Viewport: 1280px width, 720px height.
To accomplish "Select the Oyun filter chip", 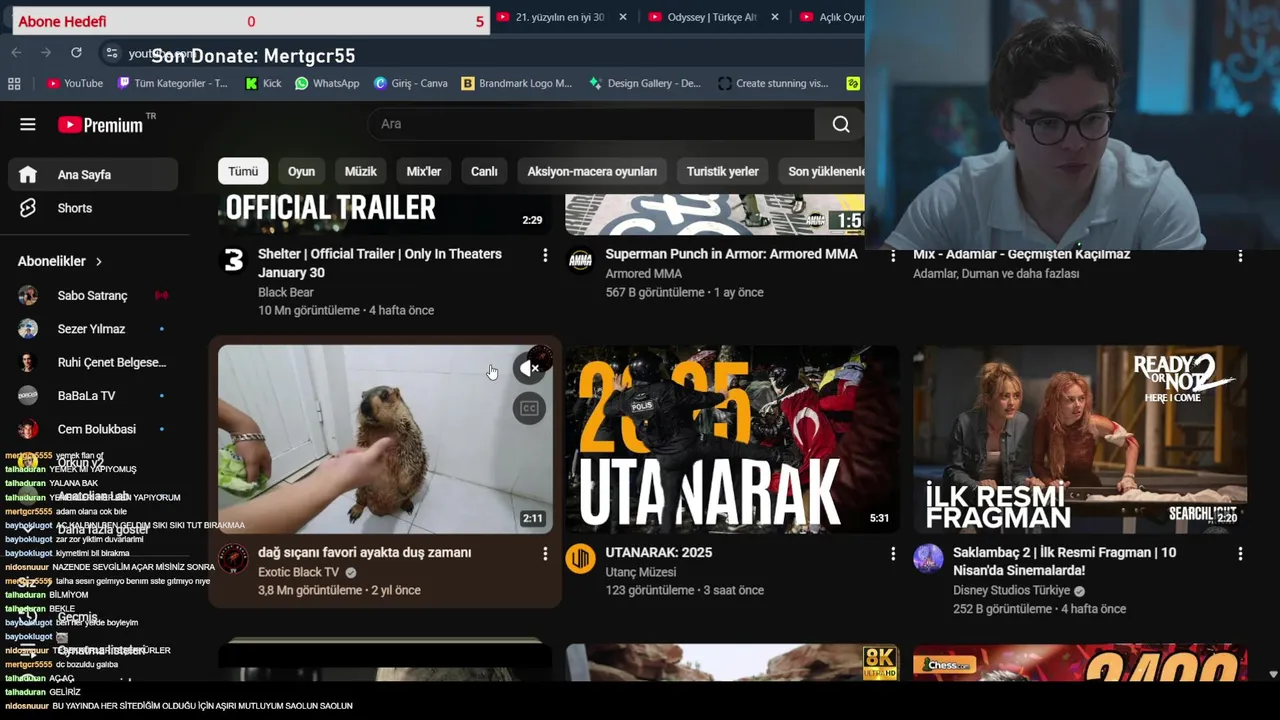I will (x=301, y=171).
